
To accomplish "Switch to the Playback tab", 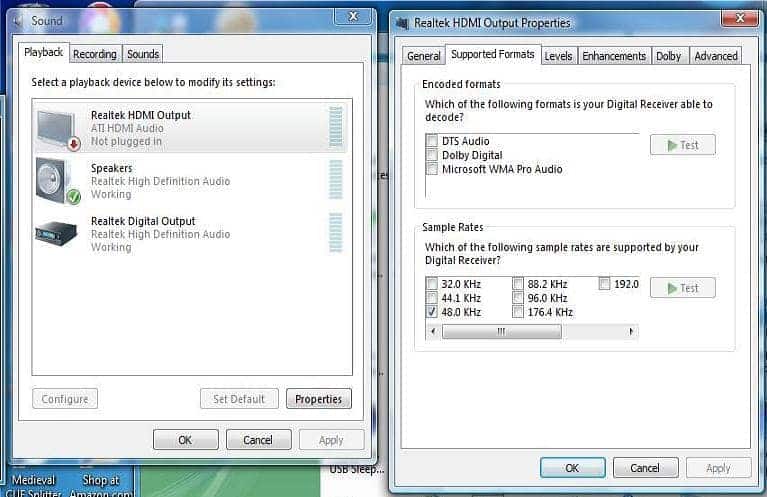I will pyautogui.click(x=44, y=52).
